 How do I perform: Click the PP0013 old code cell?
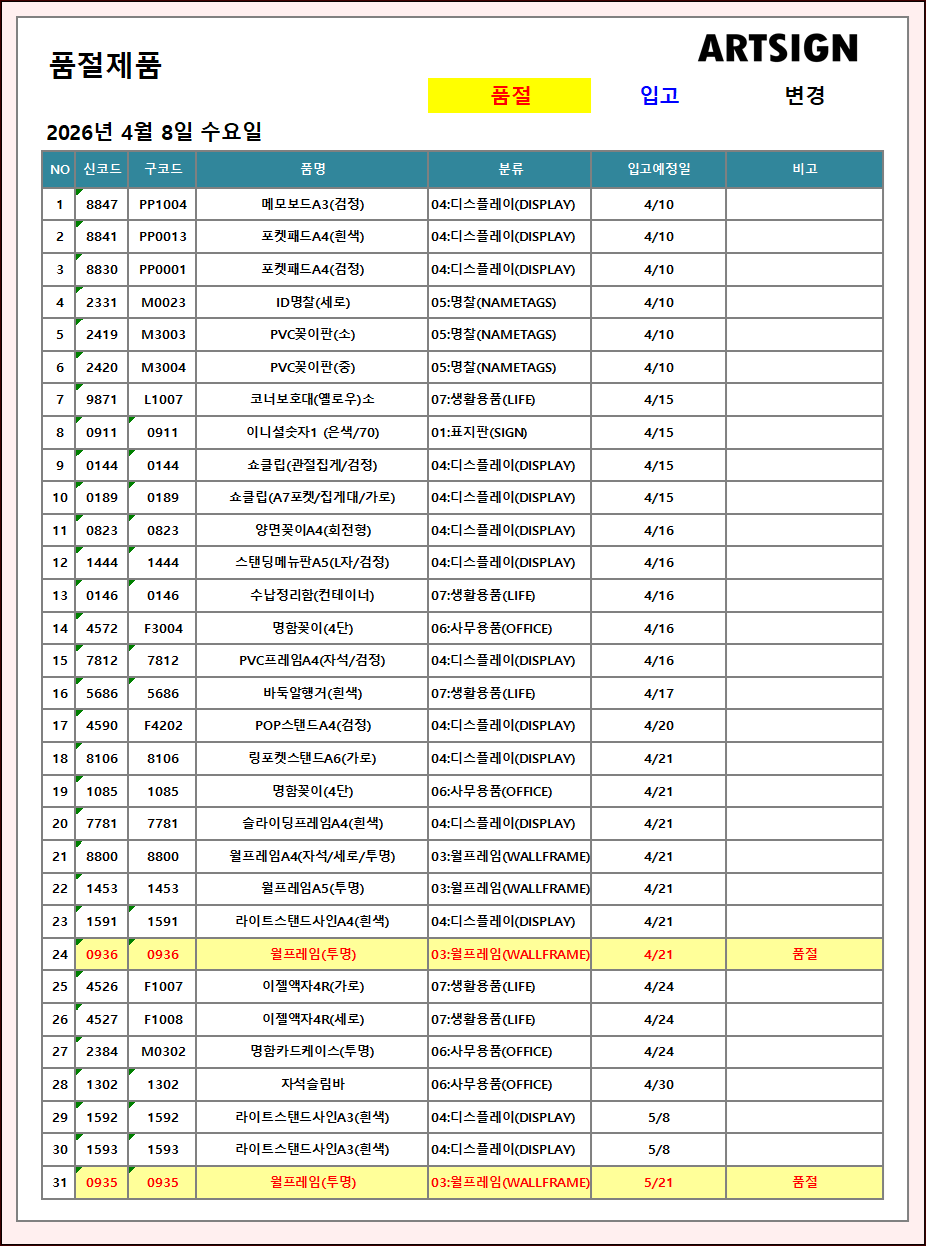click(x=163, y=237)
